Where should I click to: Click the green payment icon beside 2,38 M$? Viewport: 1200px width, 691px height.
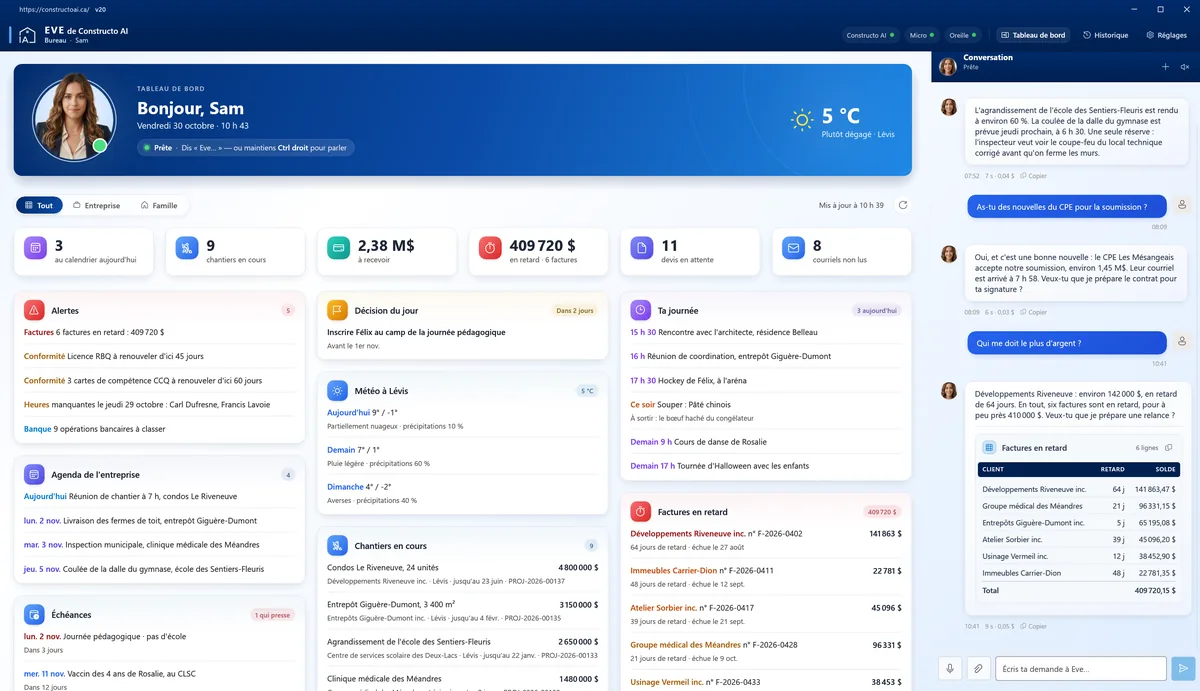pyautogui.click(x=338, y=248)
